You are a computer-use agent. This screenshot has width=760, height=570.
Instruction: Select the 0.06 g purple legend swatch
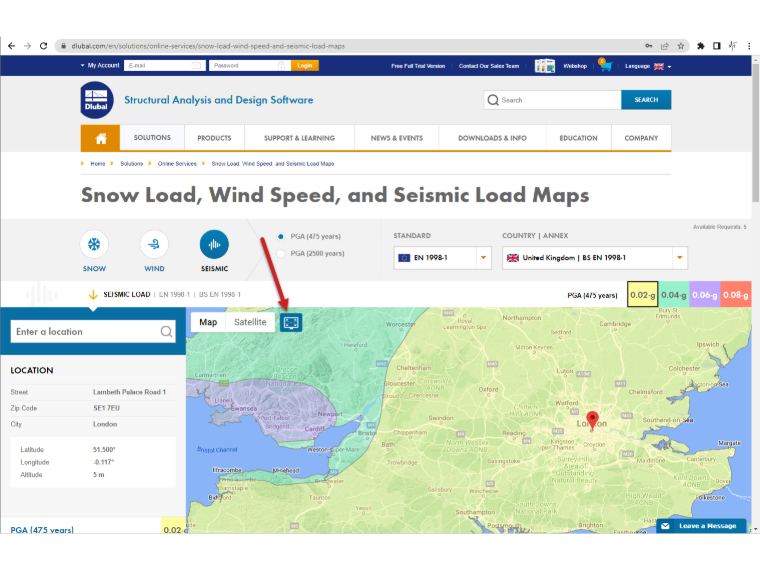click(705, 295)
